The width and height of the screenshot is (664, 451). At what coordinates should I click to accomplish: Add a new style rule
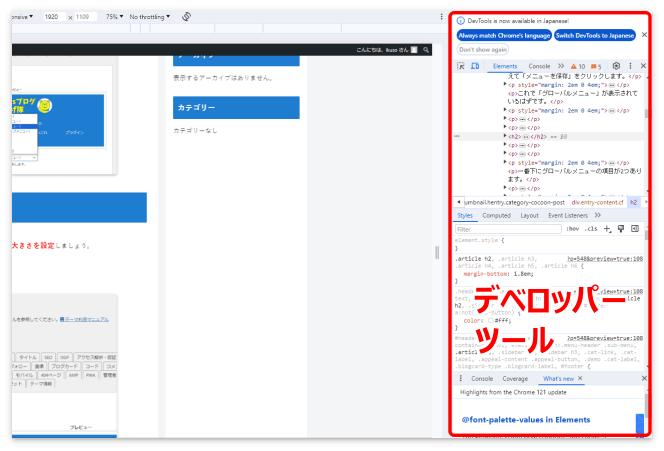click(607, 229)
